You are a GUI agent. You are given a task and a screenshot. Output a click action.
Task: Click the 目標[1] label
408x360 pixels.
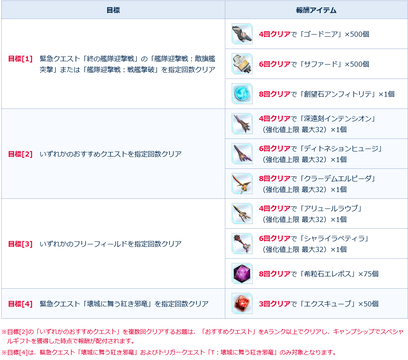pyautogui.click(x=20, y=59)
